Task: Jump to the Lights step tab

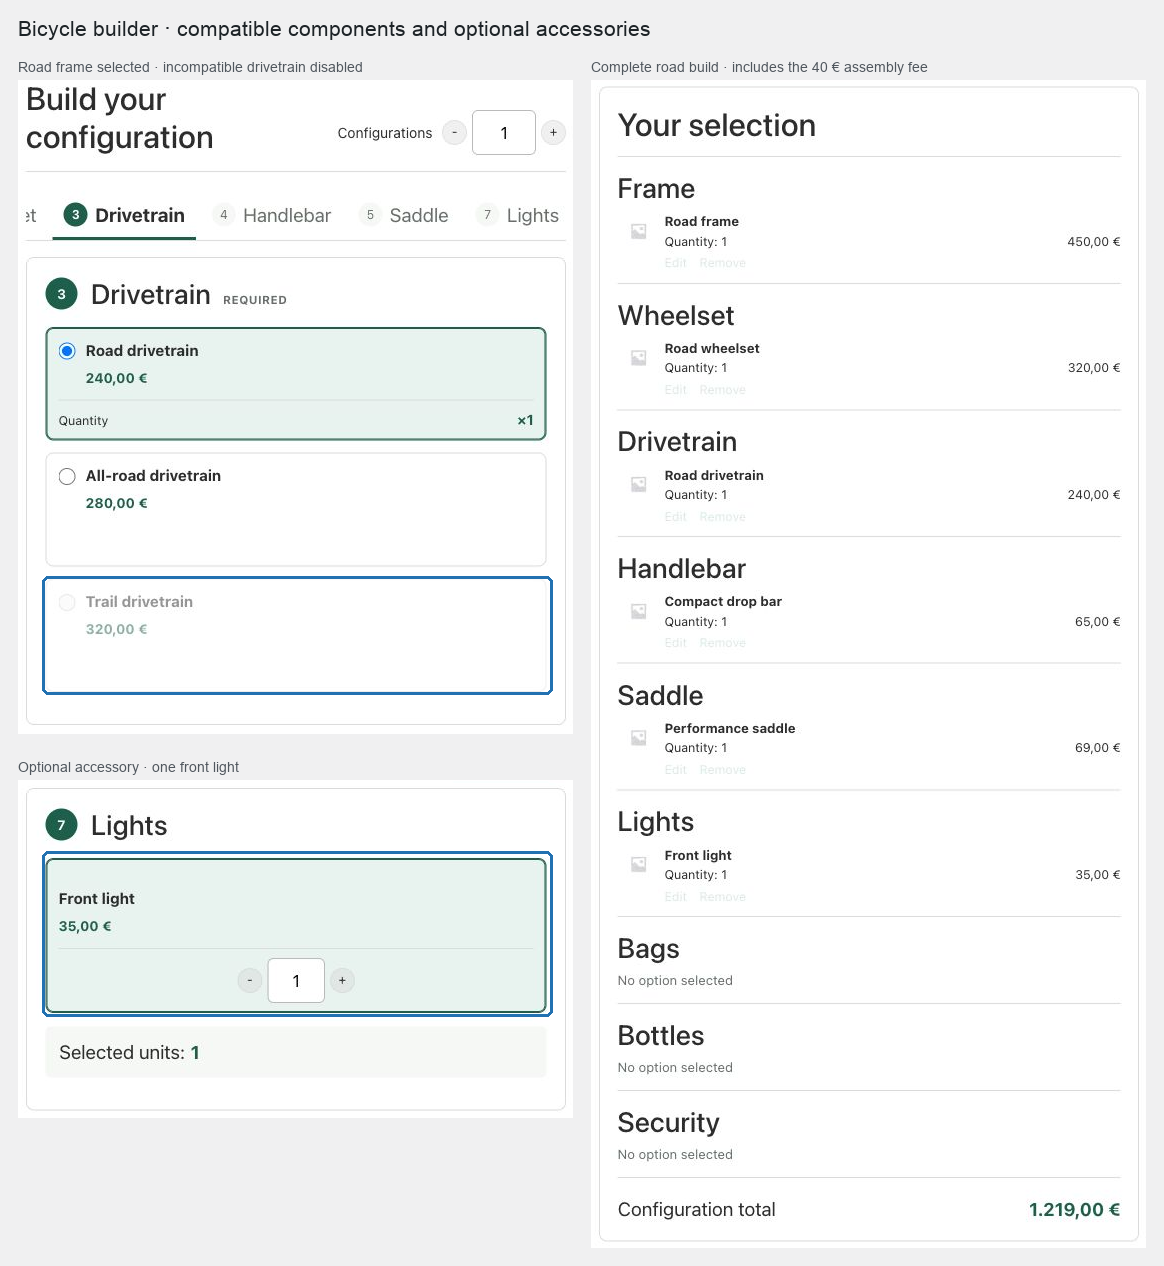Action: 517,215
